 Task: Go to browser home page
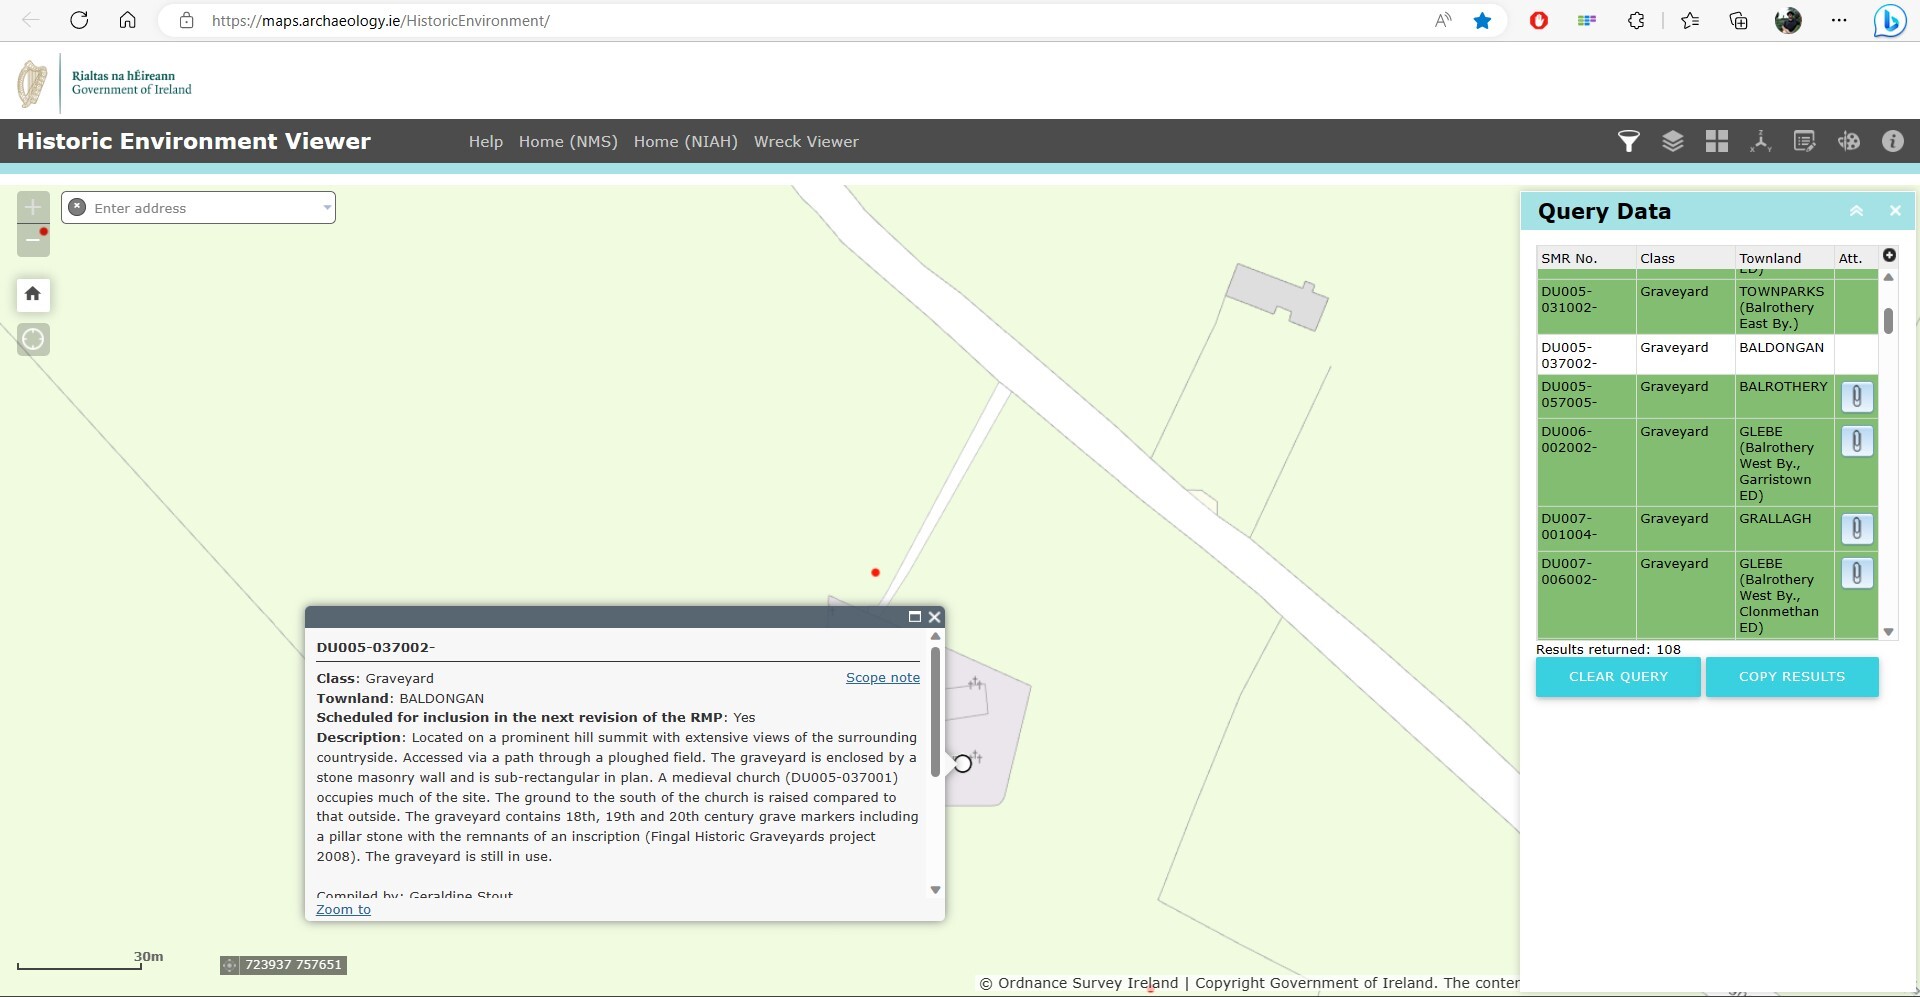tap(127, 20)
